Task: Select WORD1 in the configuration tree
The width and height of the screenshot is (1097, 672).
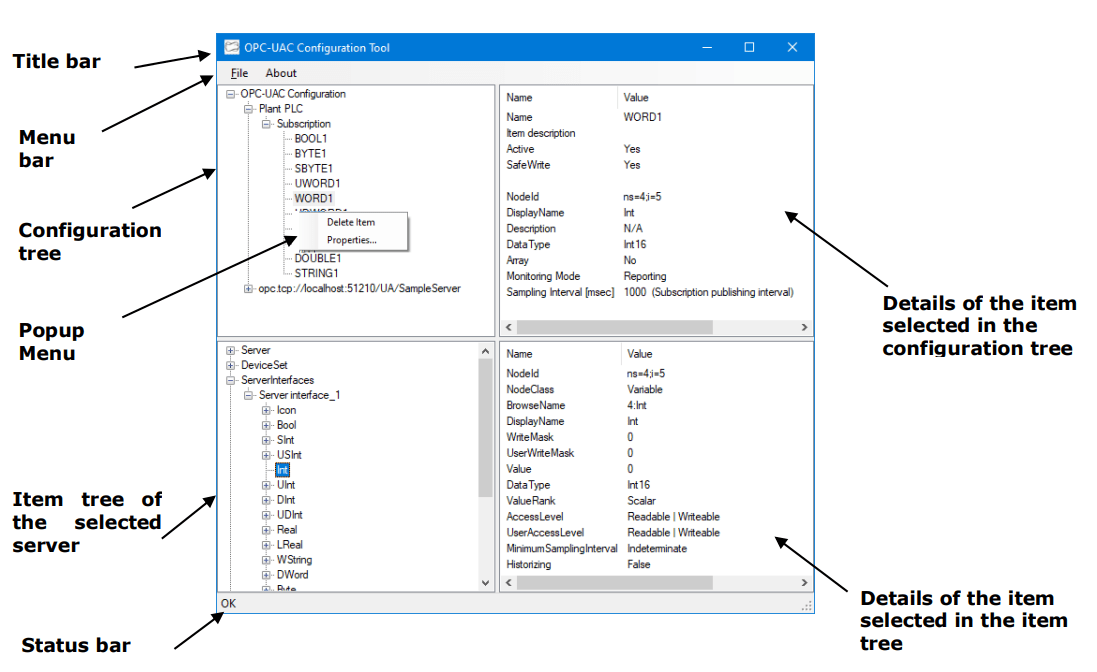Action: coord(313,199)
